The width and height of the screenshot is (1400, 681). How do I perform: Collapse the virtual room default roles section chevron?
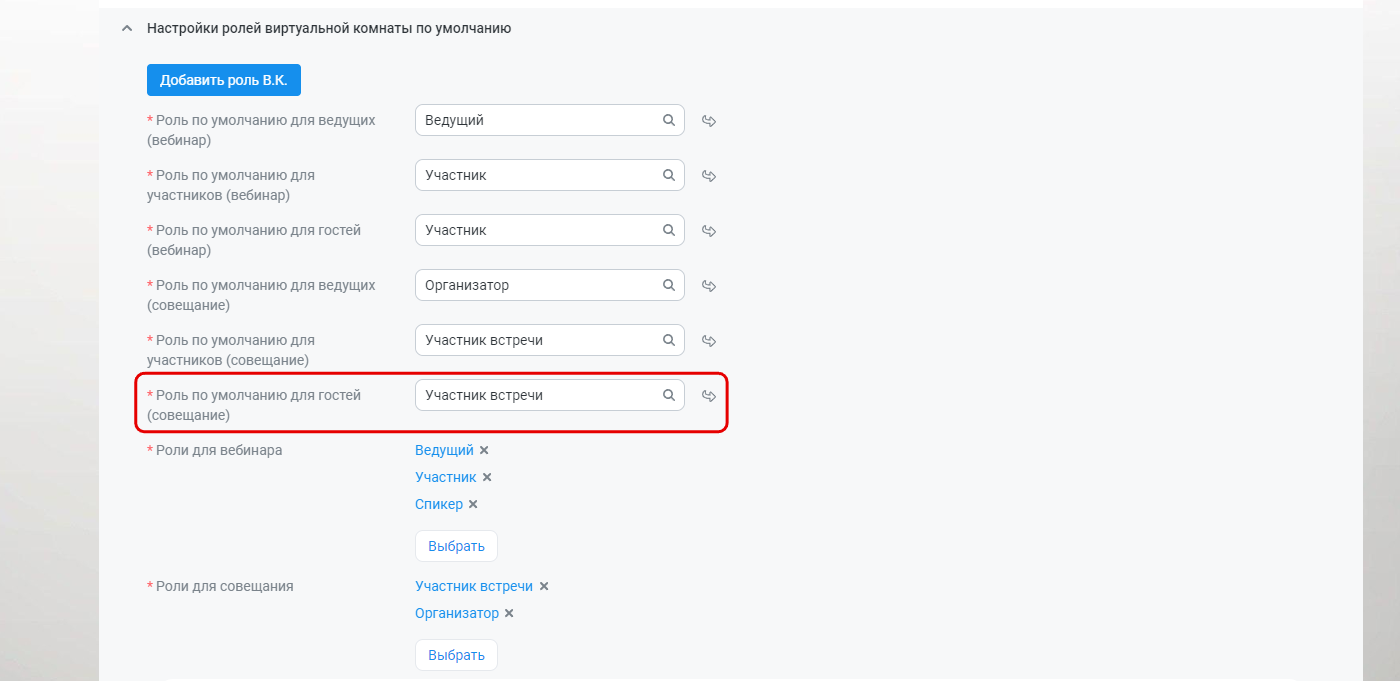(126, 29)
